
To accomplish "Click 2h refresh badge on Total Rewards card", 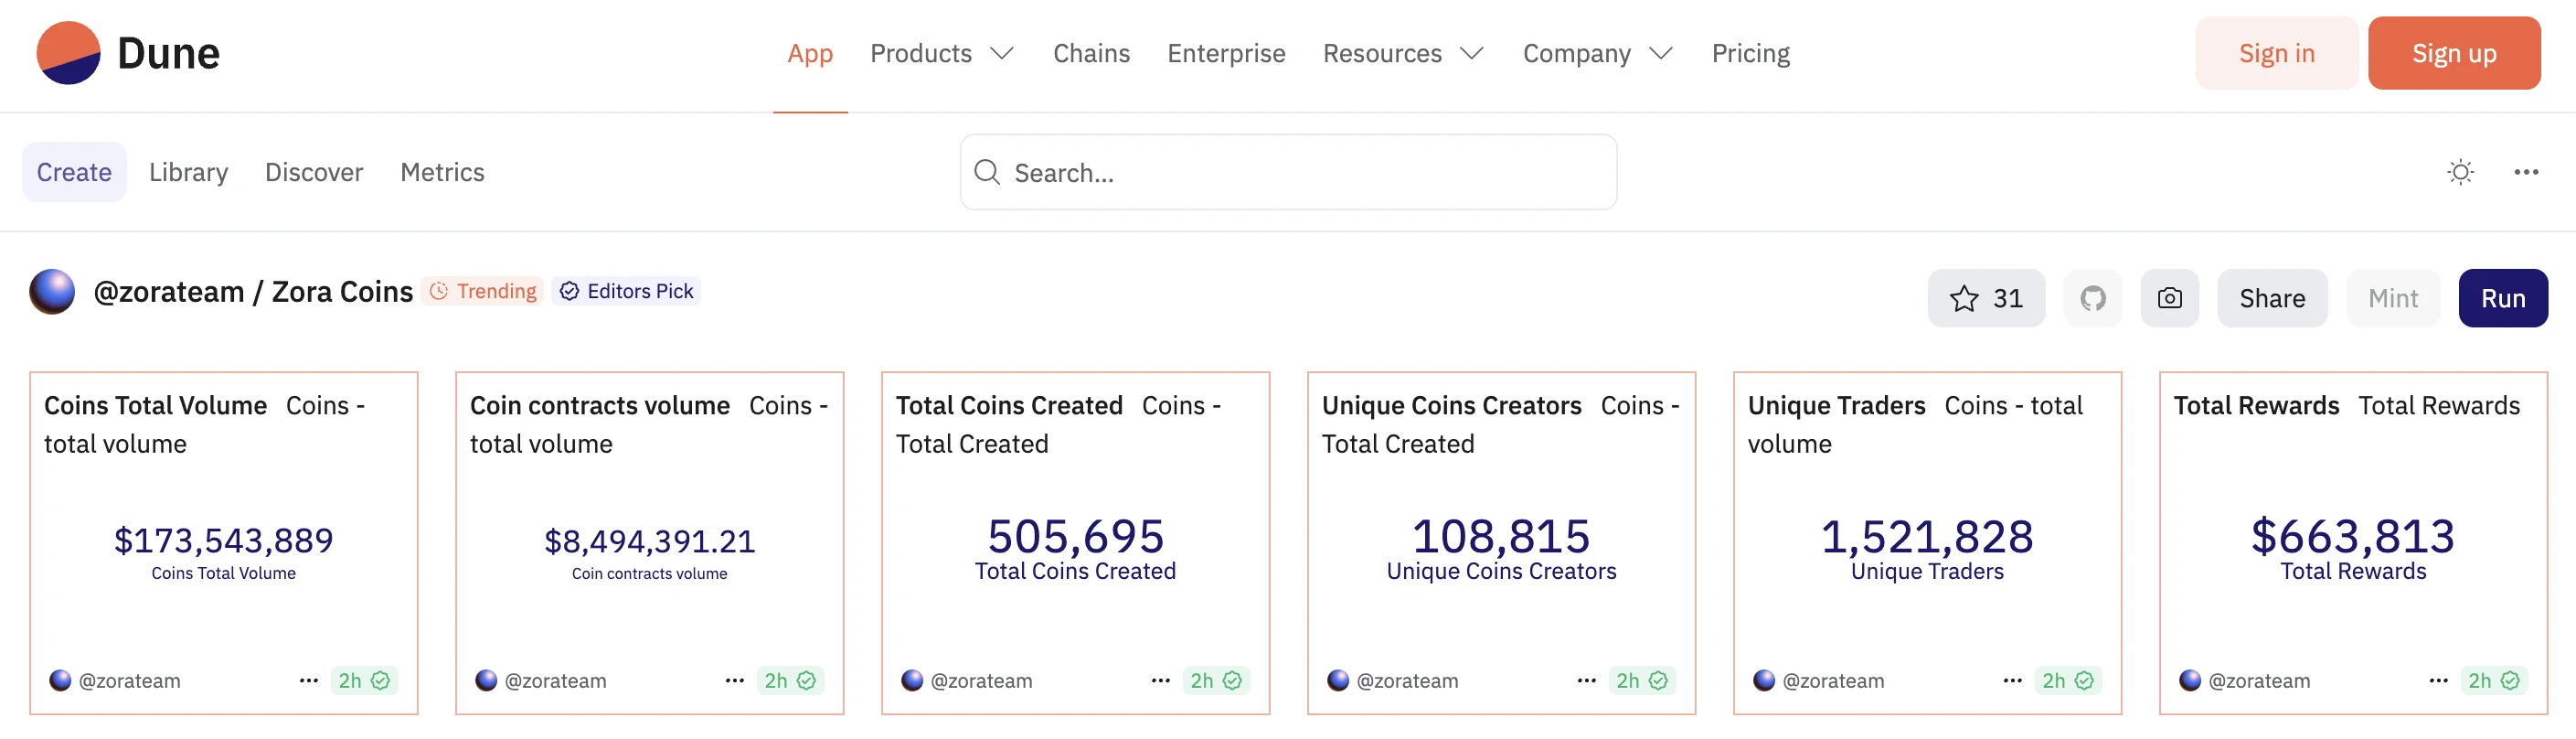I will 2493,680.
